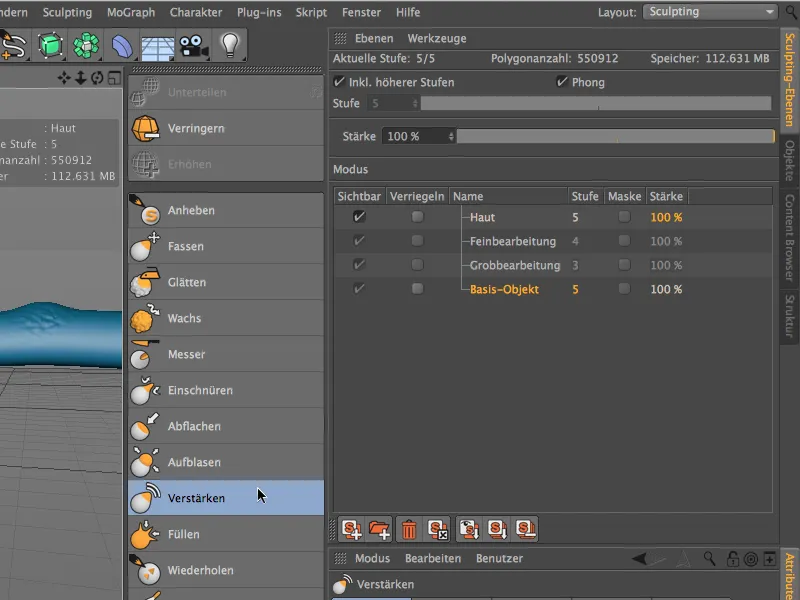Open the Sculpting menu
This screenshot has width=800, height=600.
pos(67,12)
